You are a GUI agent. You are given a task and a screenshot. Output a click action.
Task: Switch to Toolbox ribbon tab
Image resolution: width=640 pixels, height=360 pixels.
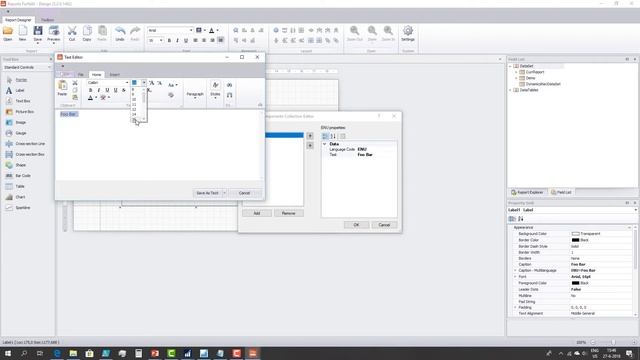47,20
